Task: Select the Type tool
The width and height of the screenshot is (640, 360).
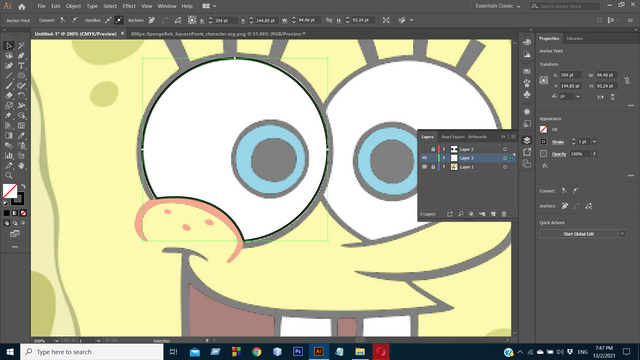Action: click(x=21, y=66)
